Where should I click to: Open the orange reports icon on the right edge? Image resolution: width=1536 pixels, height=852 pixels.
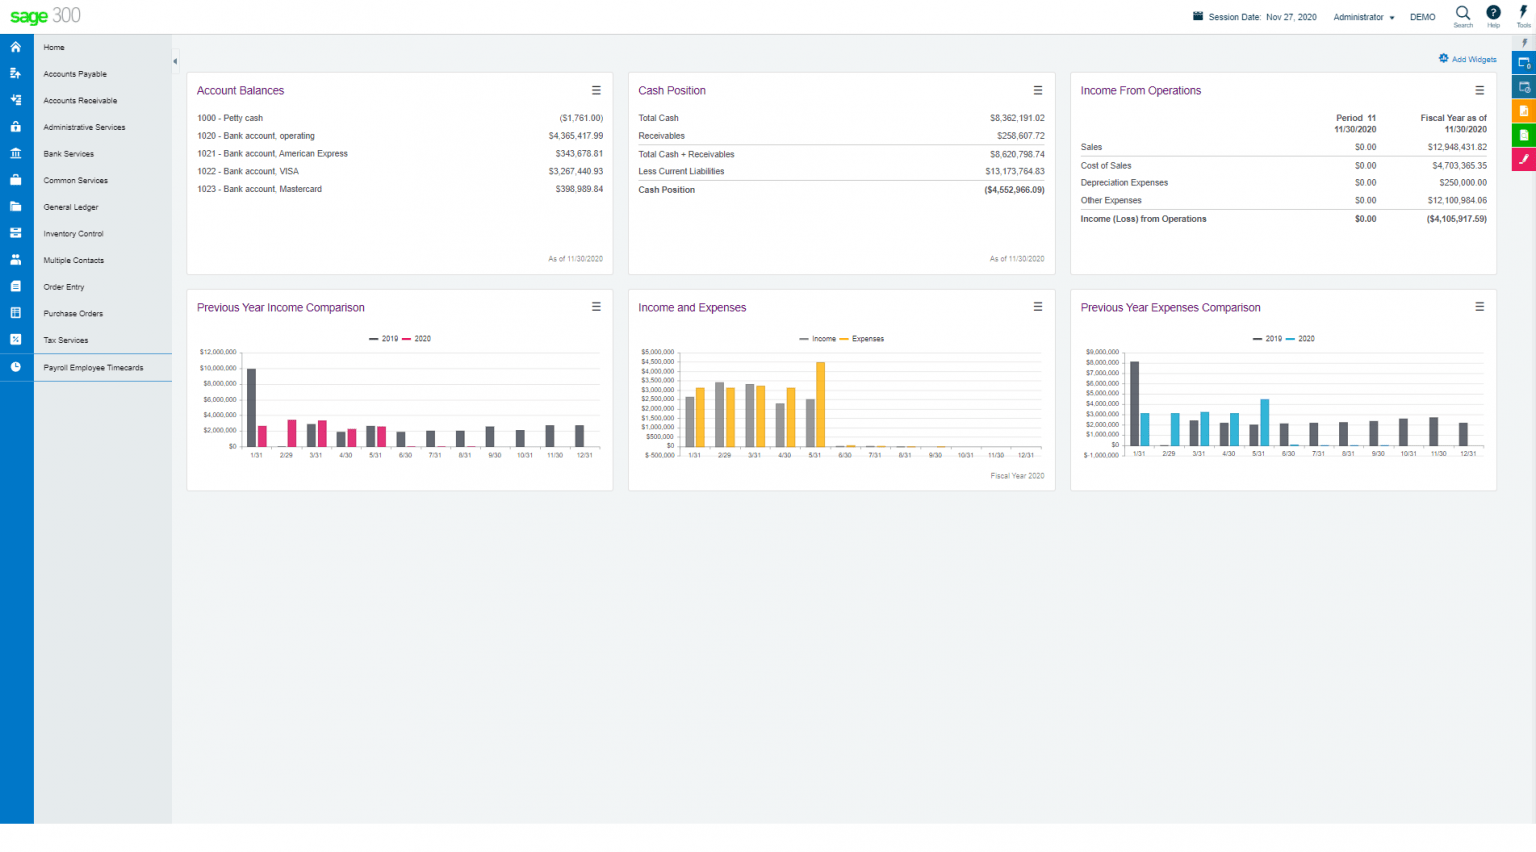point(1524,111)
